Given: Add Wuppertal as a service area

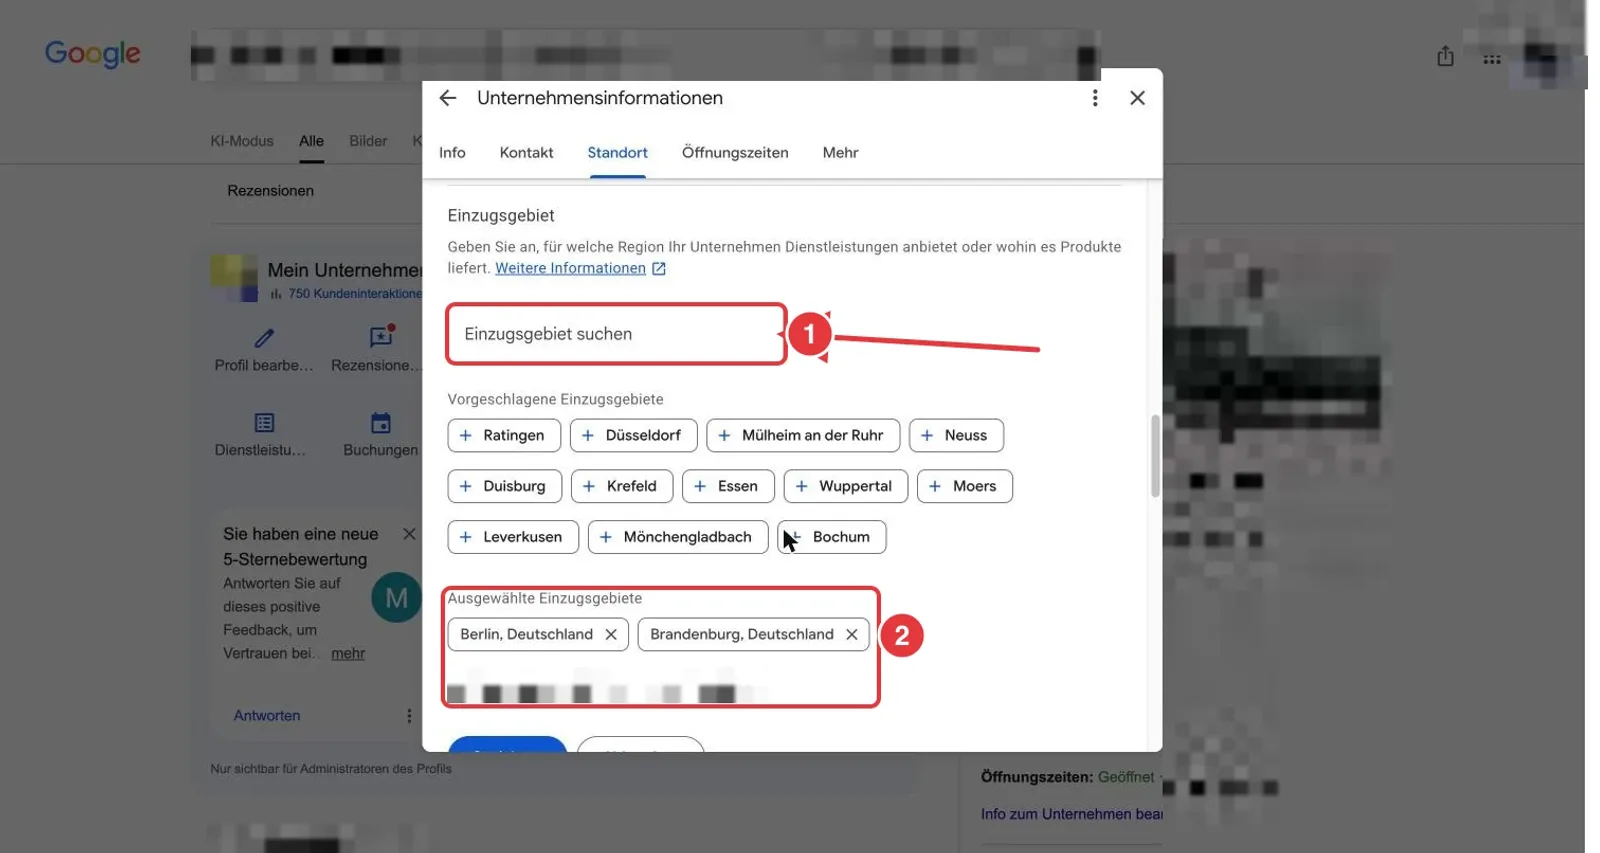Looking at the screenshot, I should click(x=846, y=486).
